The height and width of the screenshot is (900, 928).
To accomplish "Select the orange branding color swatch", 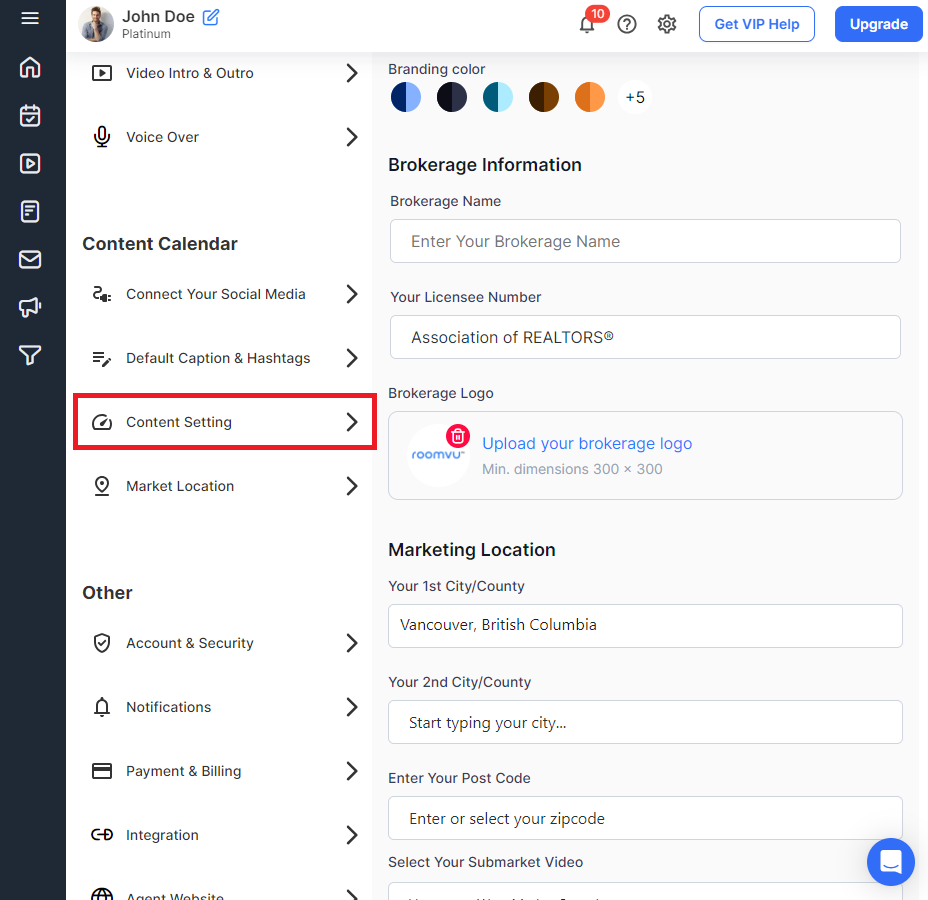I will pyautogui.click(x=590, y=97).
